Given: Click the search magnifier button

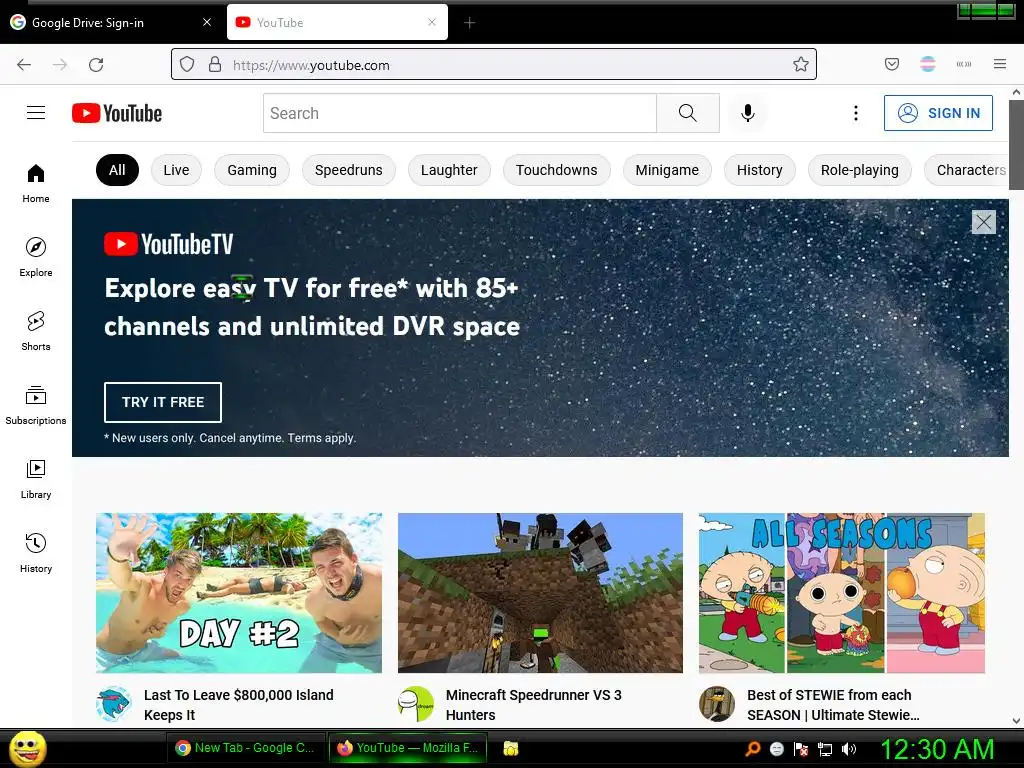Looking at the screenshot, I should 688,113.
